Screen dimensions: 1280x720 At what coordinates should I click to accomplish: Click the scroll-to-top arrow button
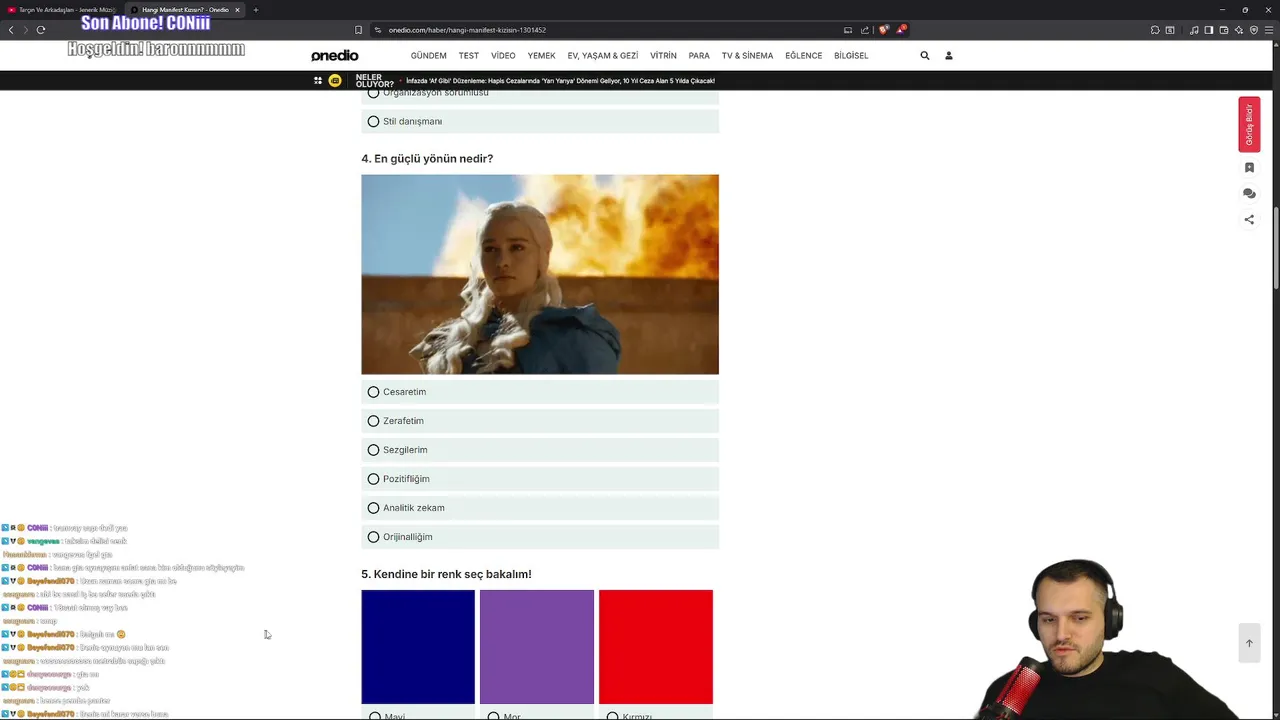coord(1249,643)
